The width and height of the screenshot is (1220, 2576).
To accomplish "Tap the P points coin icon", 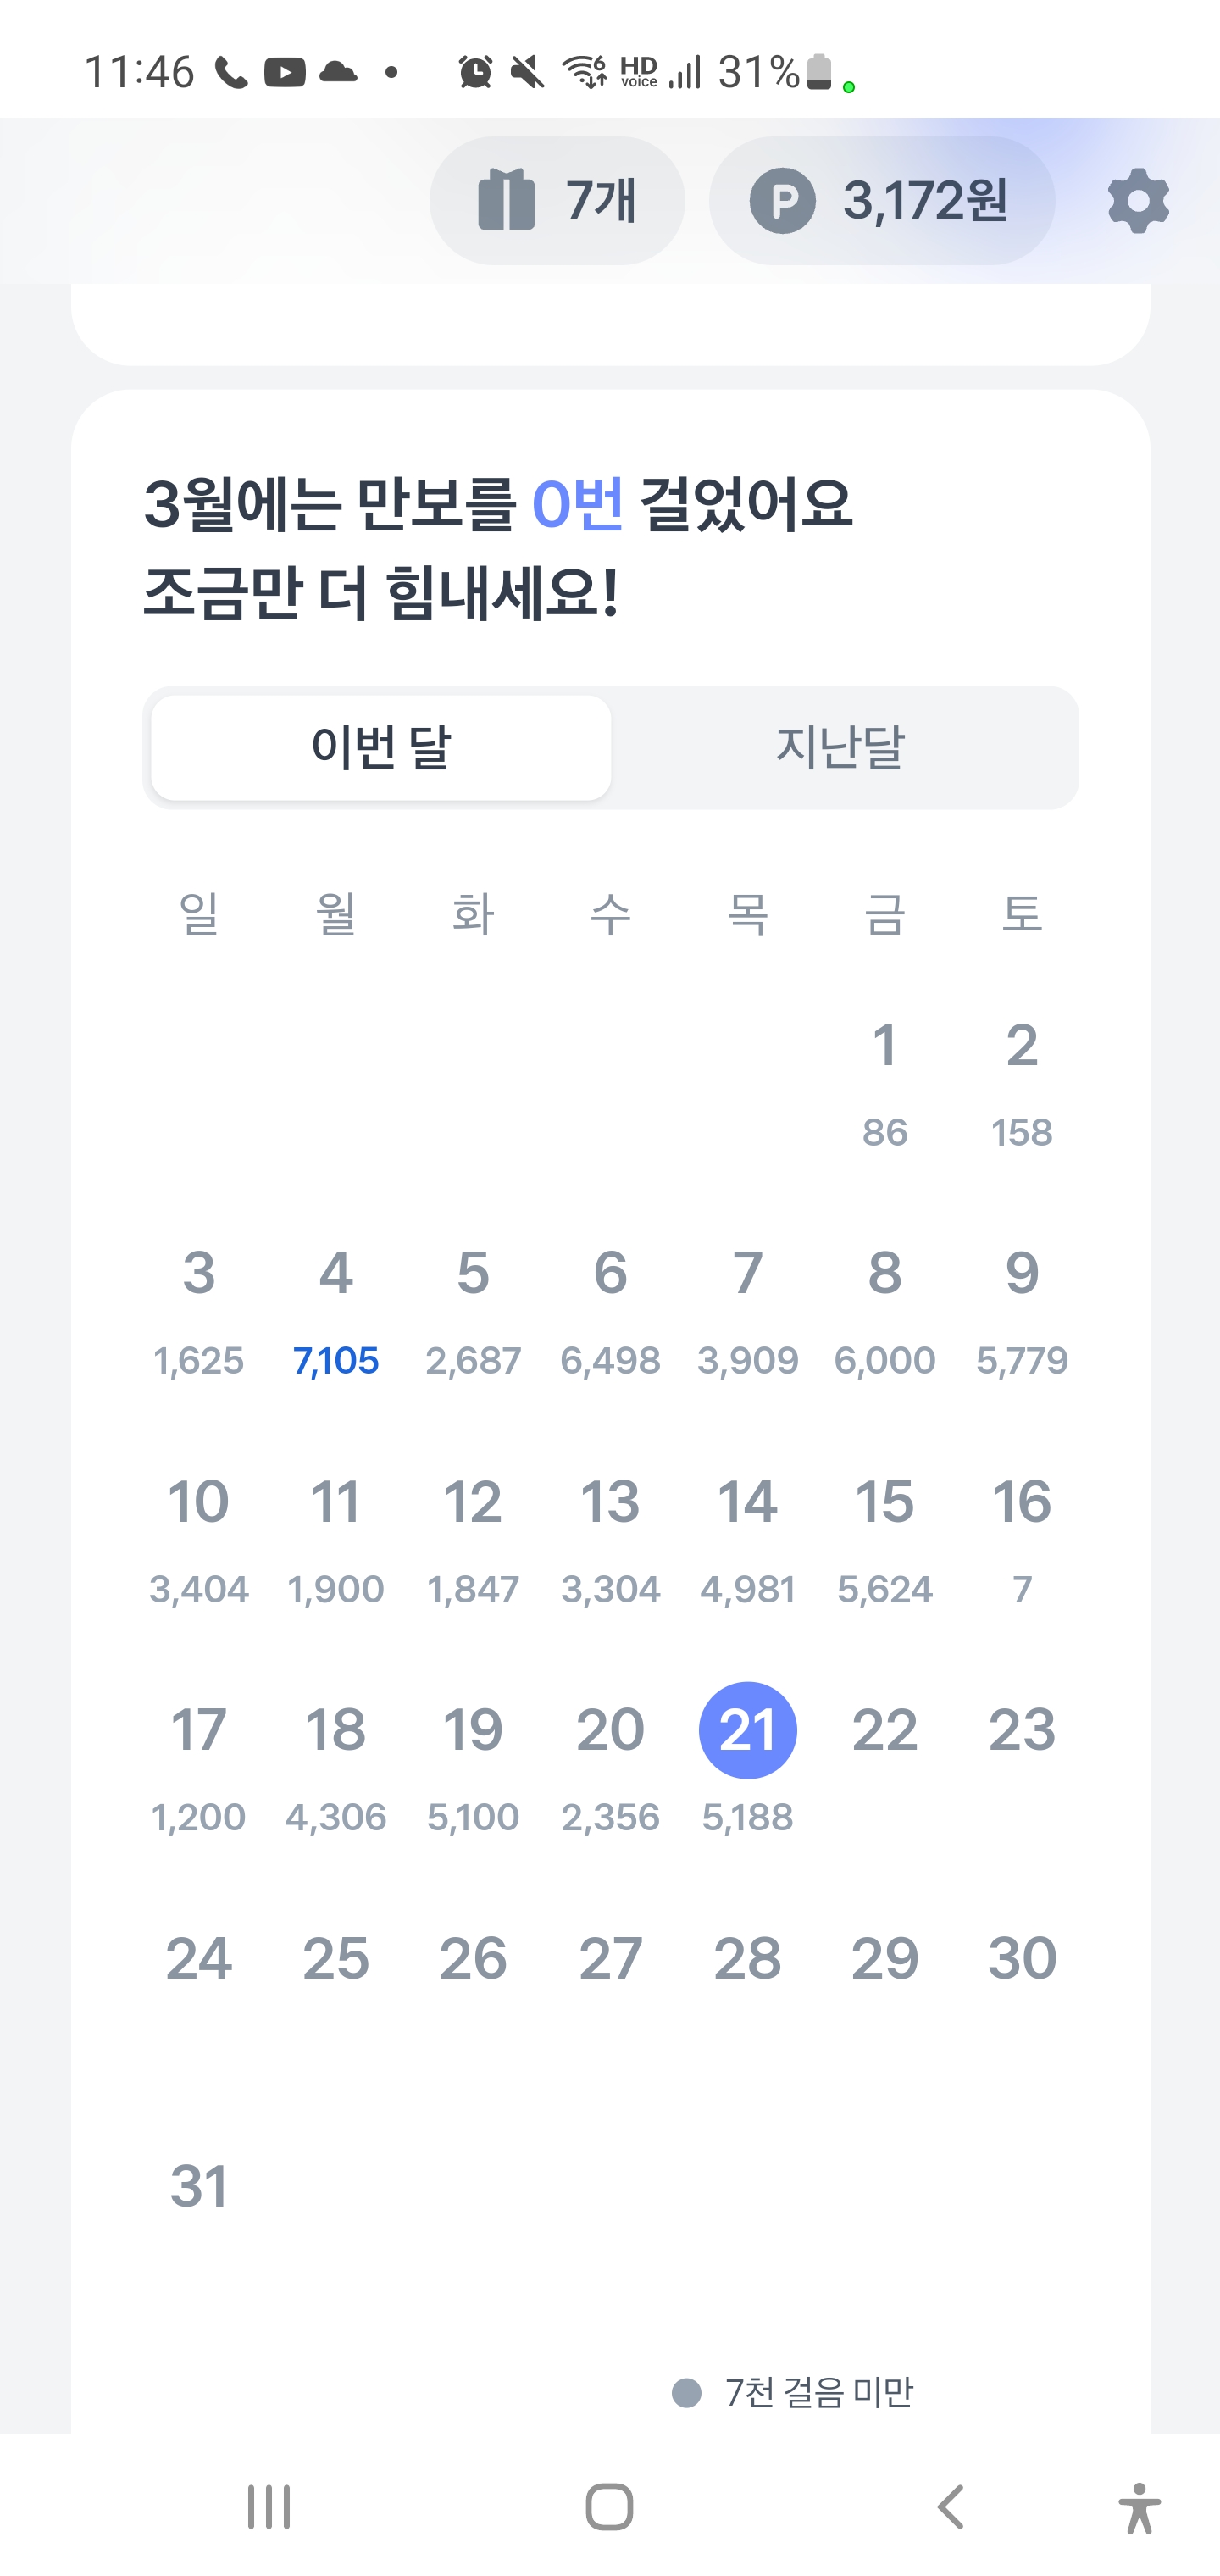I will (782, 201).
